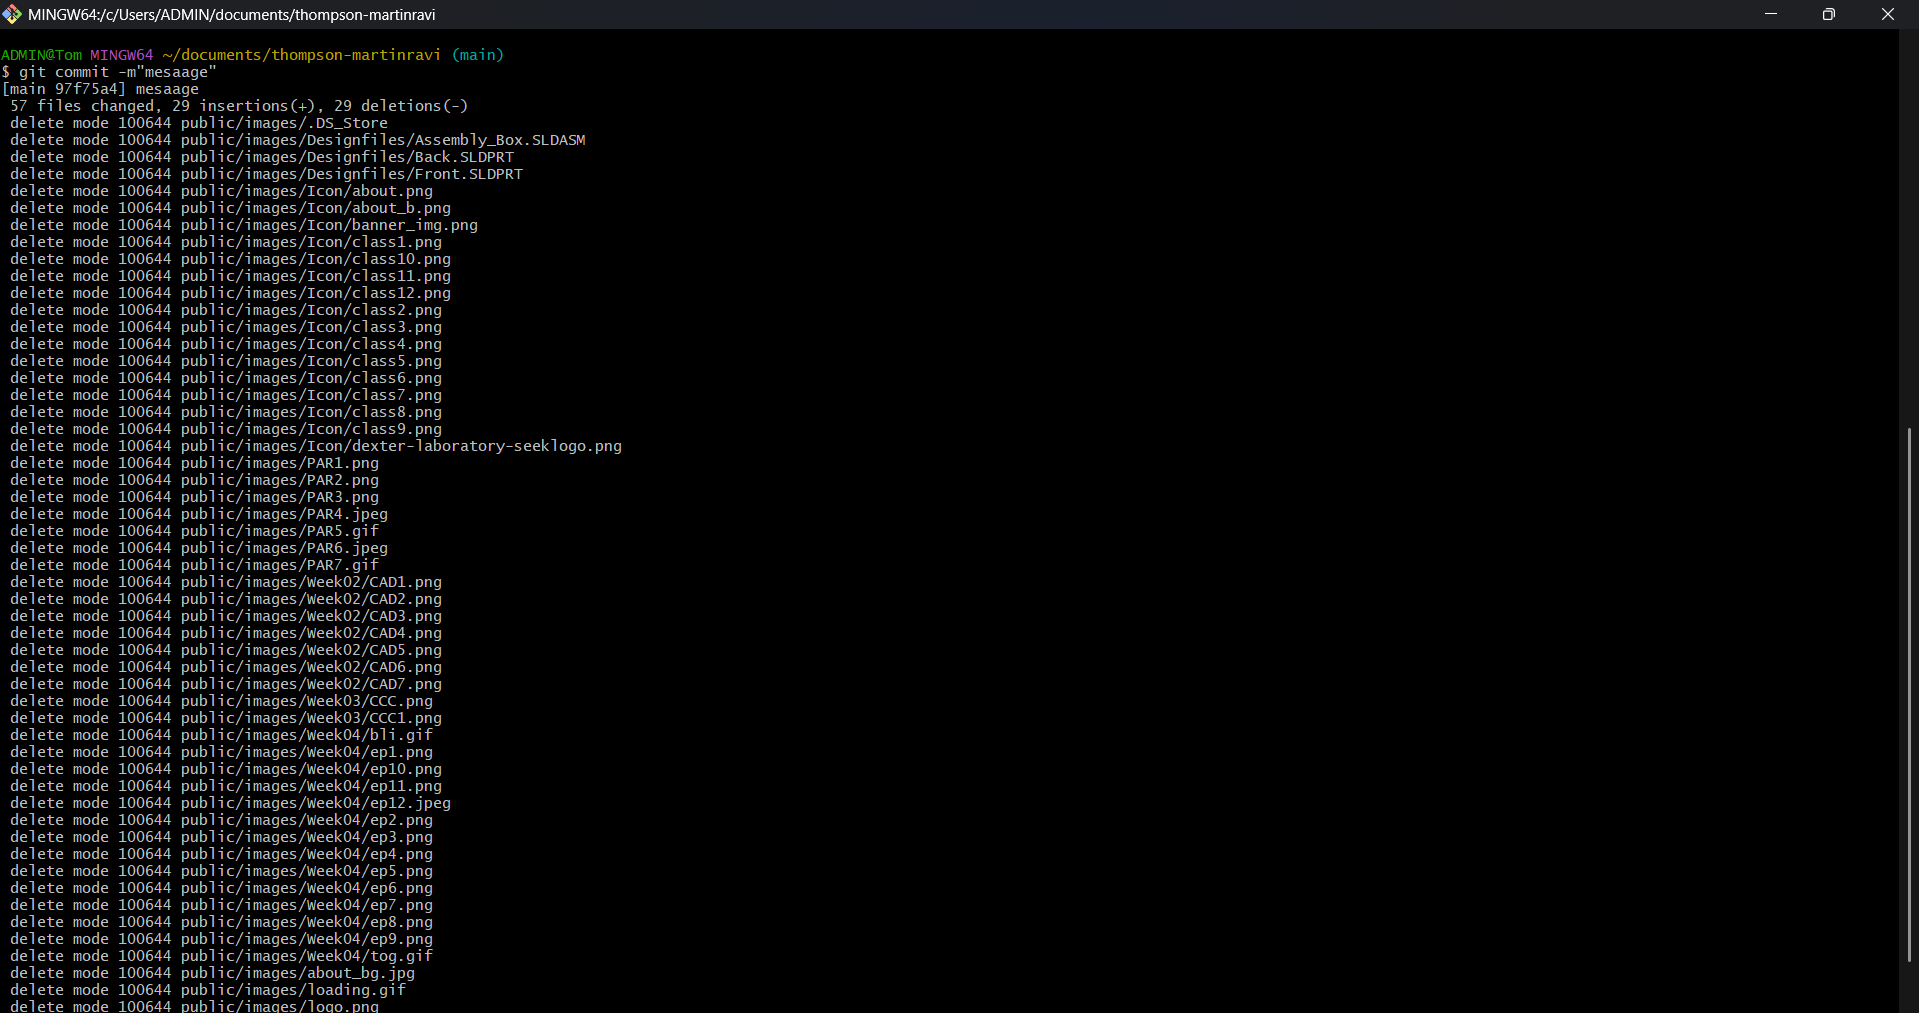Click the terminal vertical scrollbar thumb

(x=1909, y=695)
